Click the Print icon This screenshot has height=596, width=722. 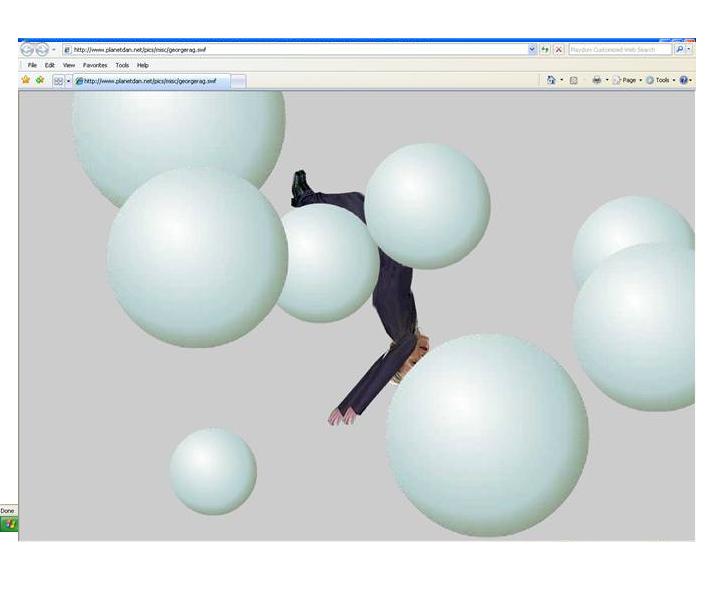(596, 80)
